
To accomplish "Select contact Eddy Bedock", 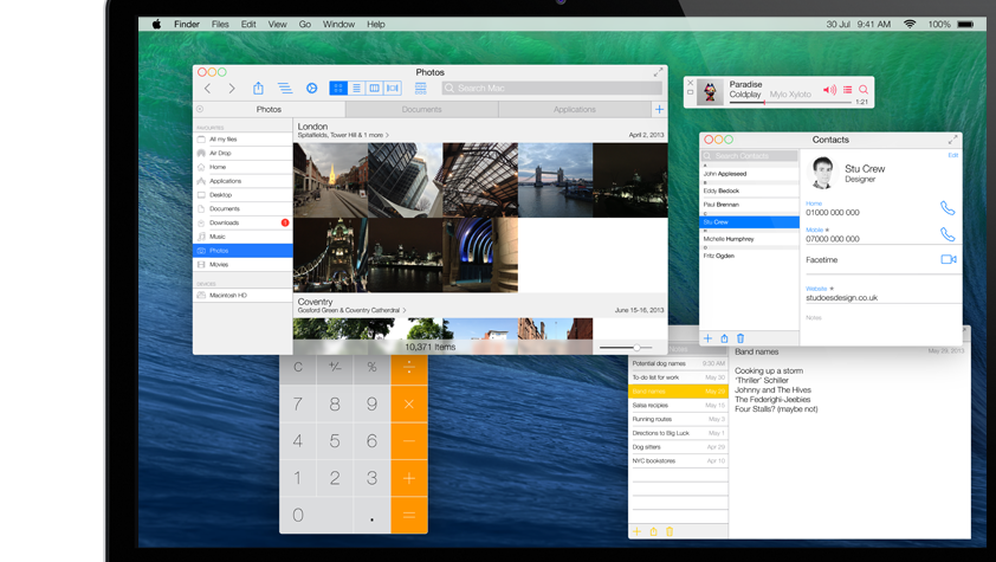I will click(x=750, y=191).
